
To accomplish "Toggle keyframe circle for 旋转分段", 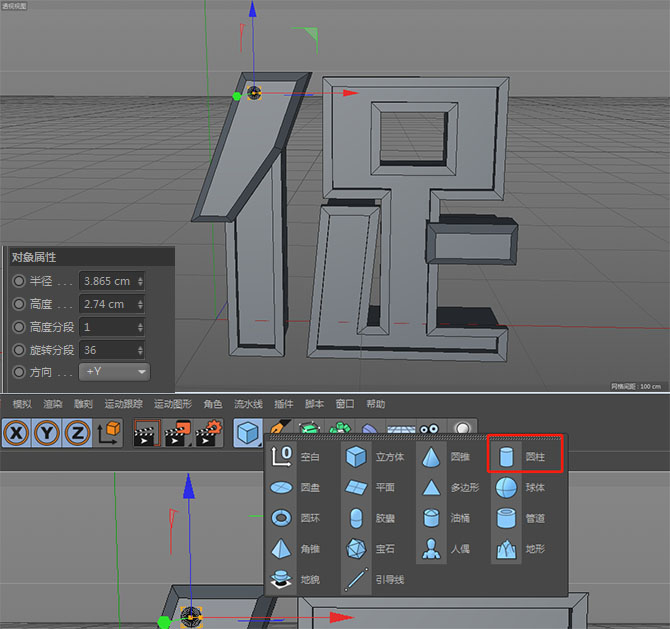I will pyautogui.click(x=19, y=350).
